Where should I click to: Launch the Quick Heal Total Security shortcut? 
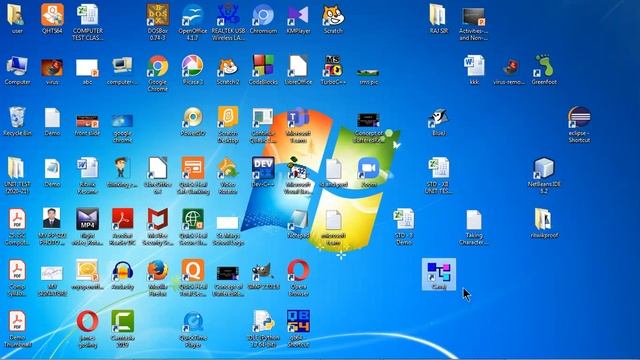click(x=193, y=271)
